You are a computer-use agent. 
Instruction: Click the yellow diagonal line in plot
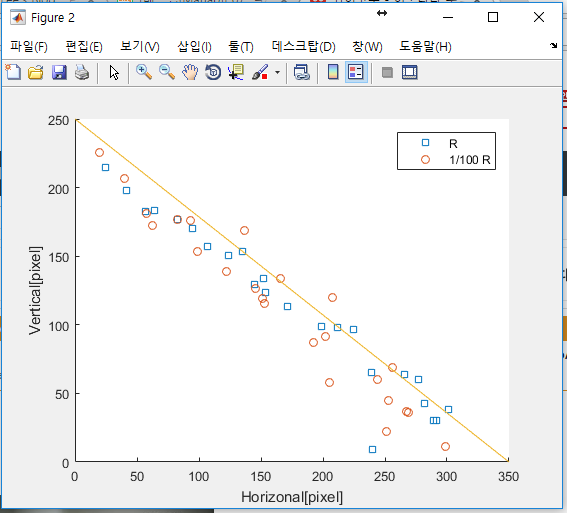[x=292, y=290]
